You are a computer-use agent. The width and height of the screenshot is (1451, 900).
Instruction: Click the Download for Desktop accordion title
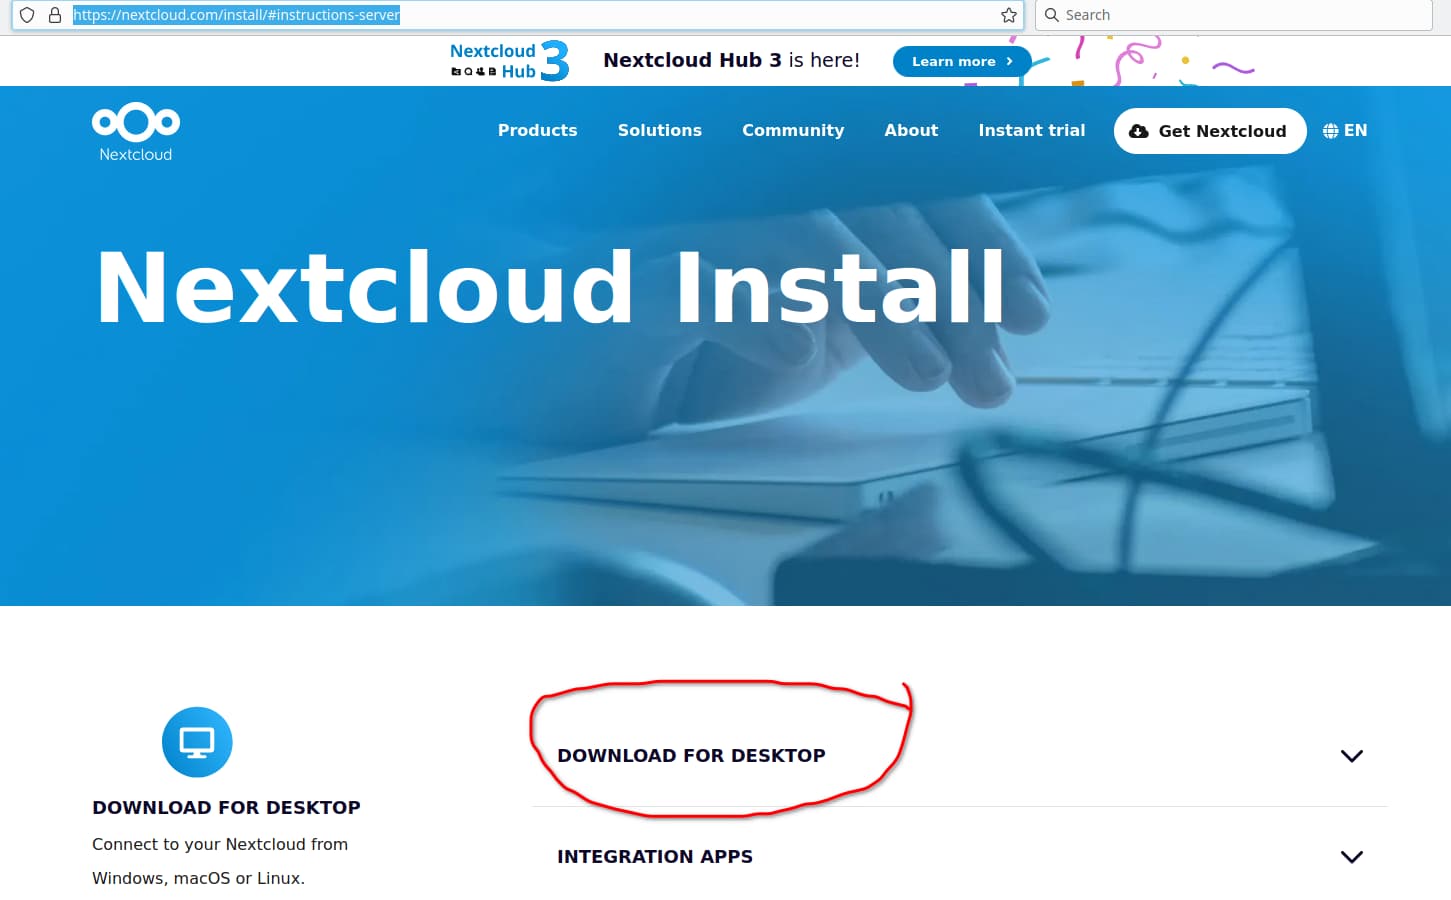click(691, 756)
